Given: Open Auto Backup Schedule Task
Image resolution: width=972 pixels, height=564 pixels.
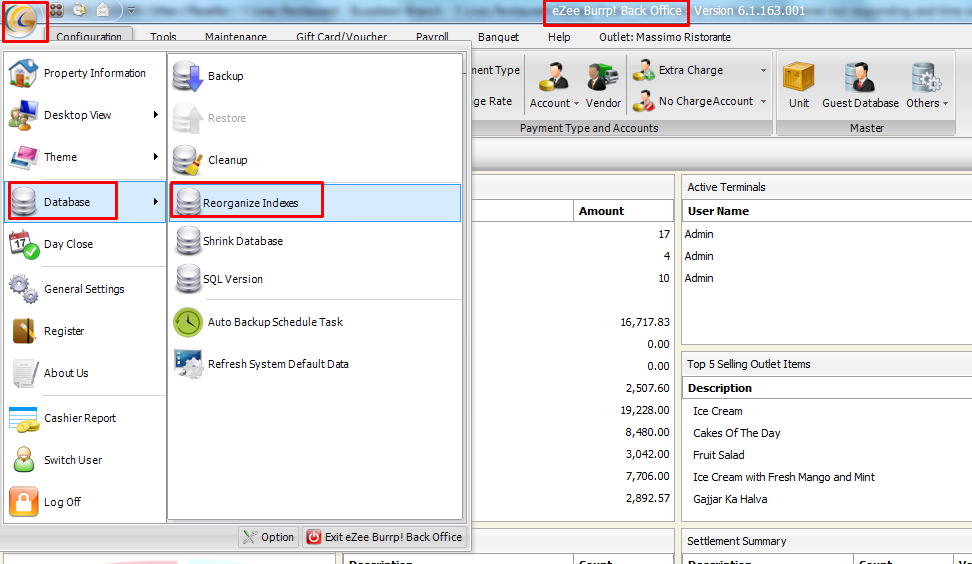Looking at the screenshot, I should [x=315, y=322].
